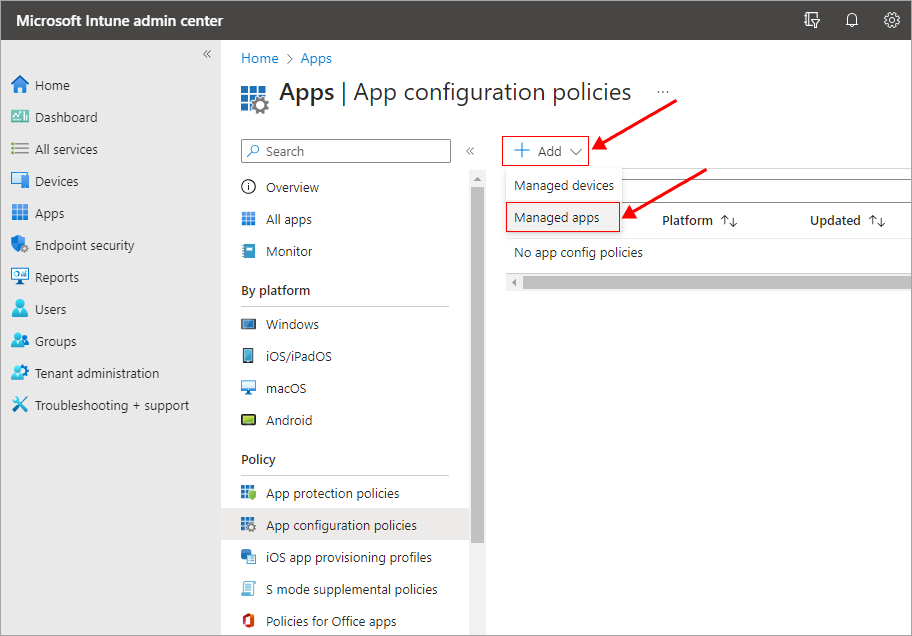912x636 pixels.
Task: Open the notifications bell icon
Action: pos(852,20)
